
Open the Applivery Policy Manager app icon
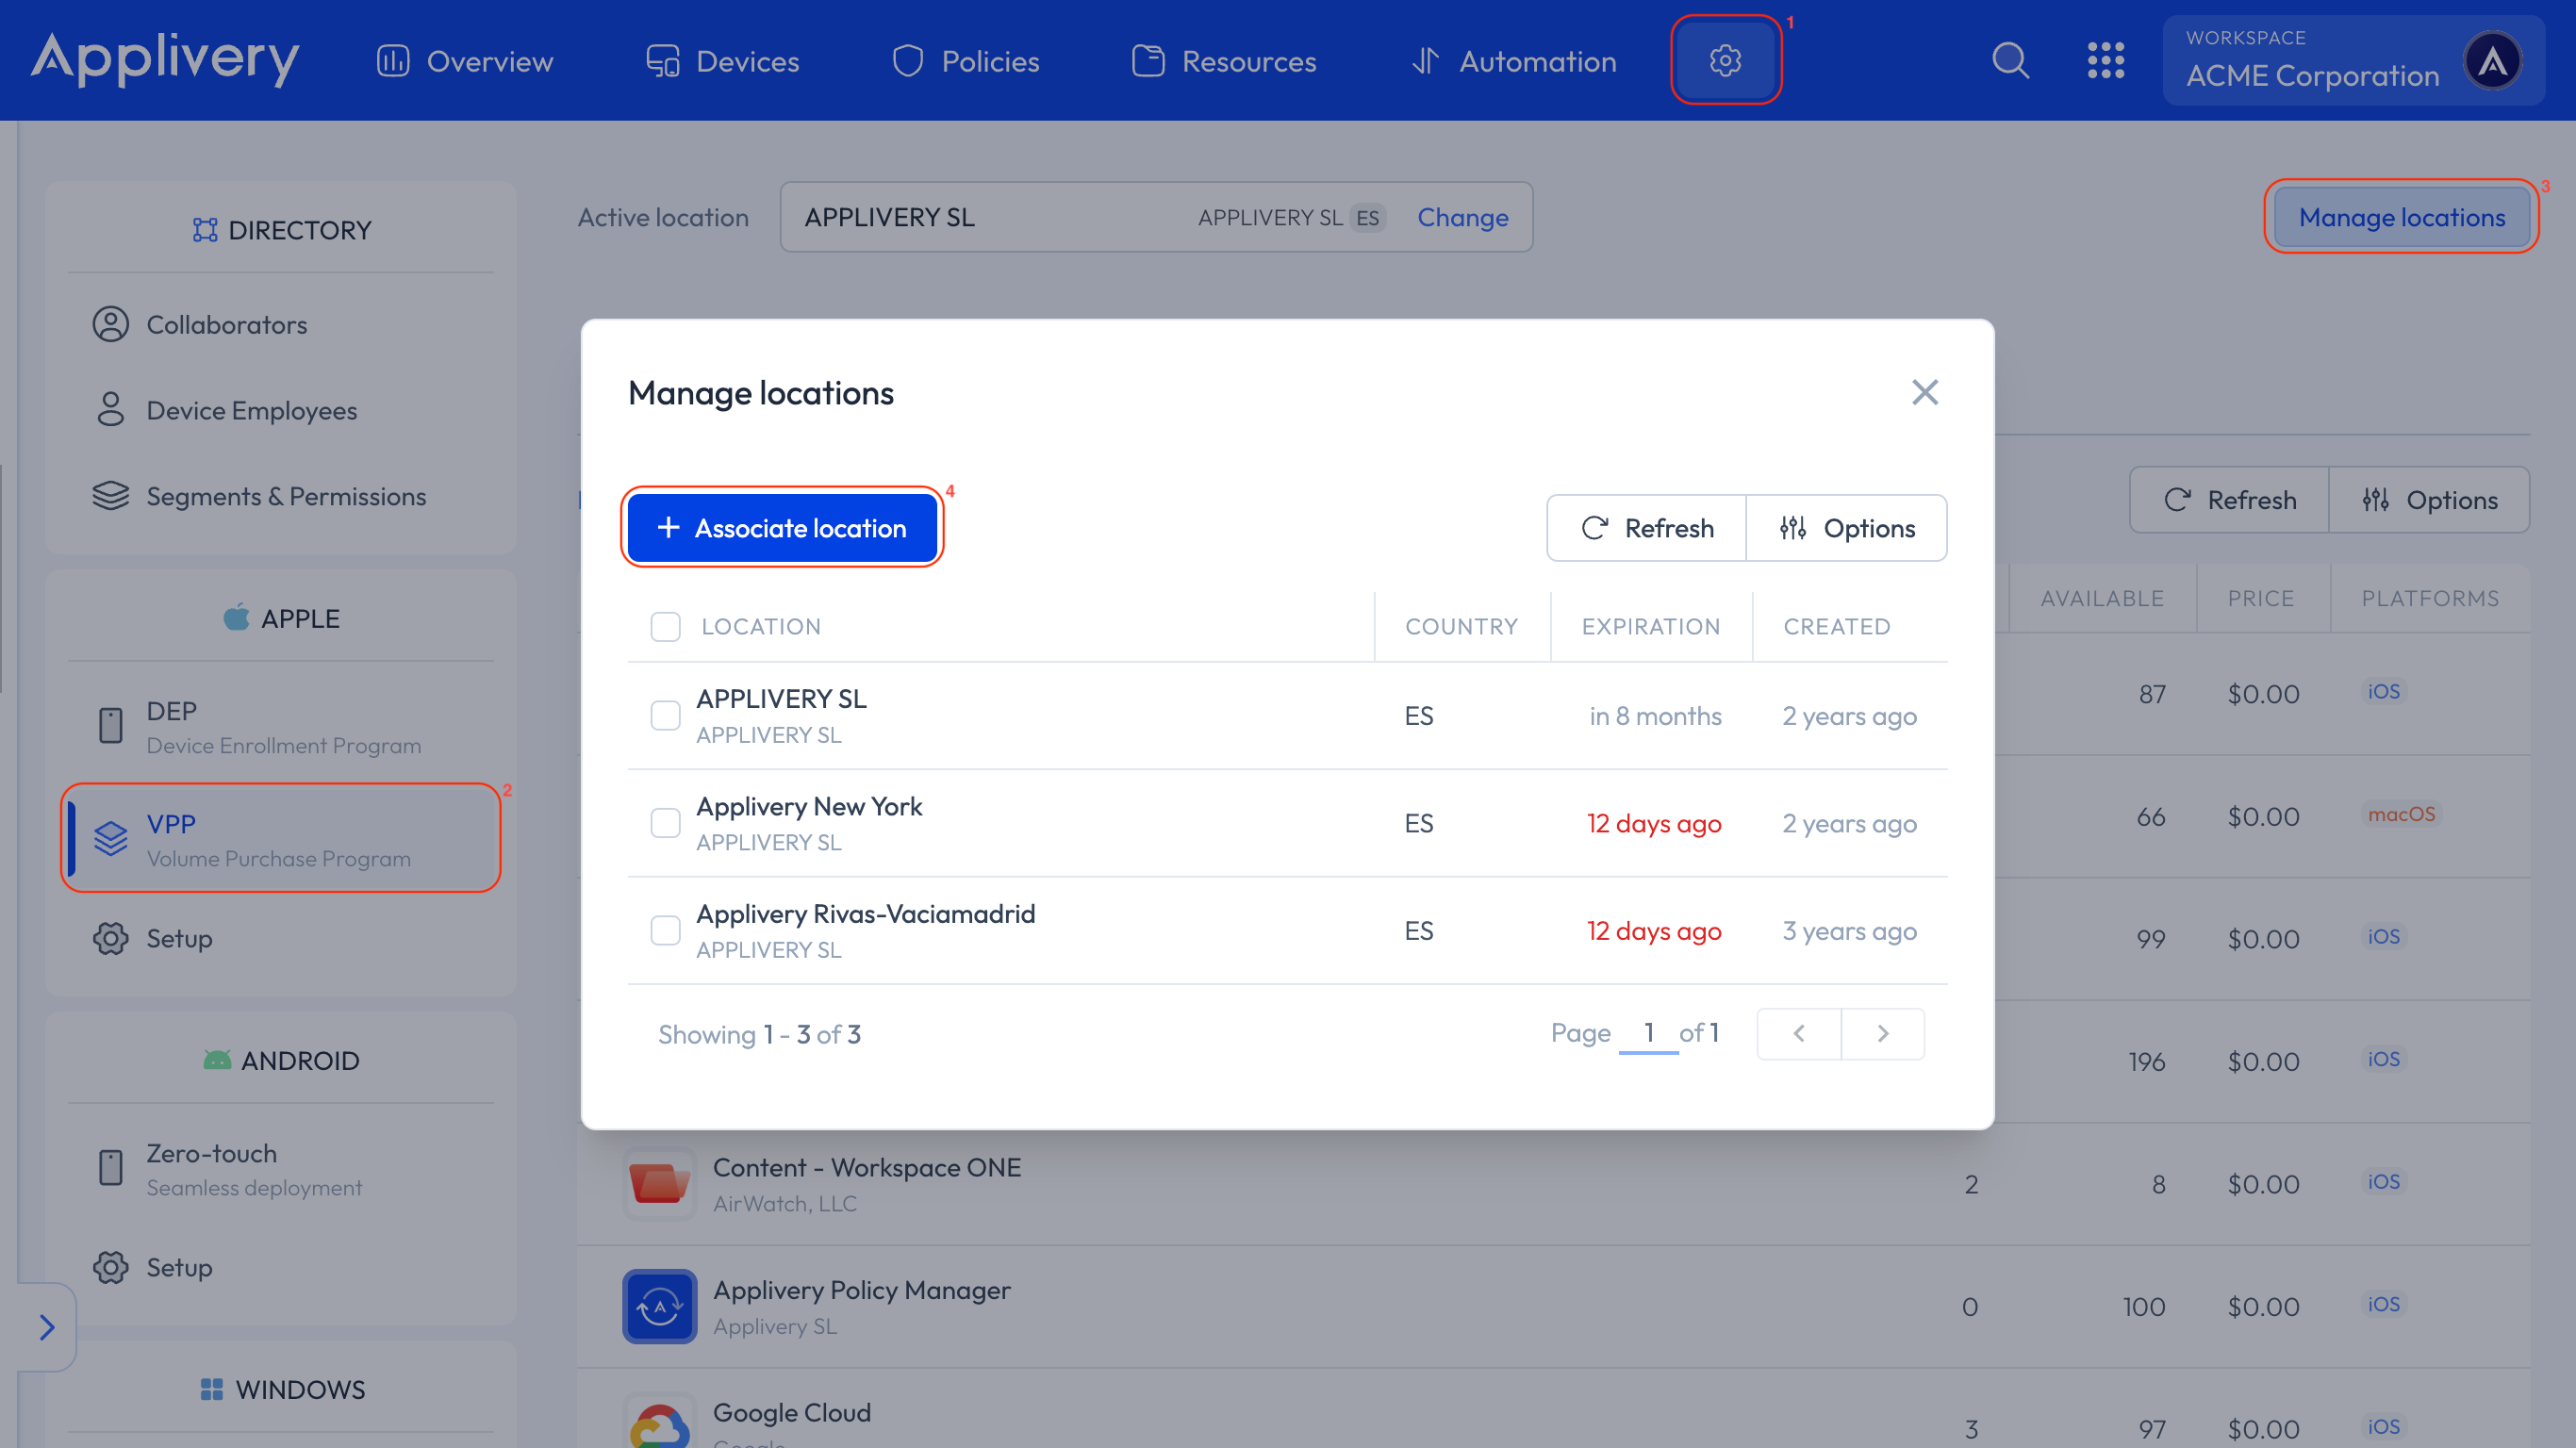[659, 1306]
